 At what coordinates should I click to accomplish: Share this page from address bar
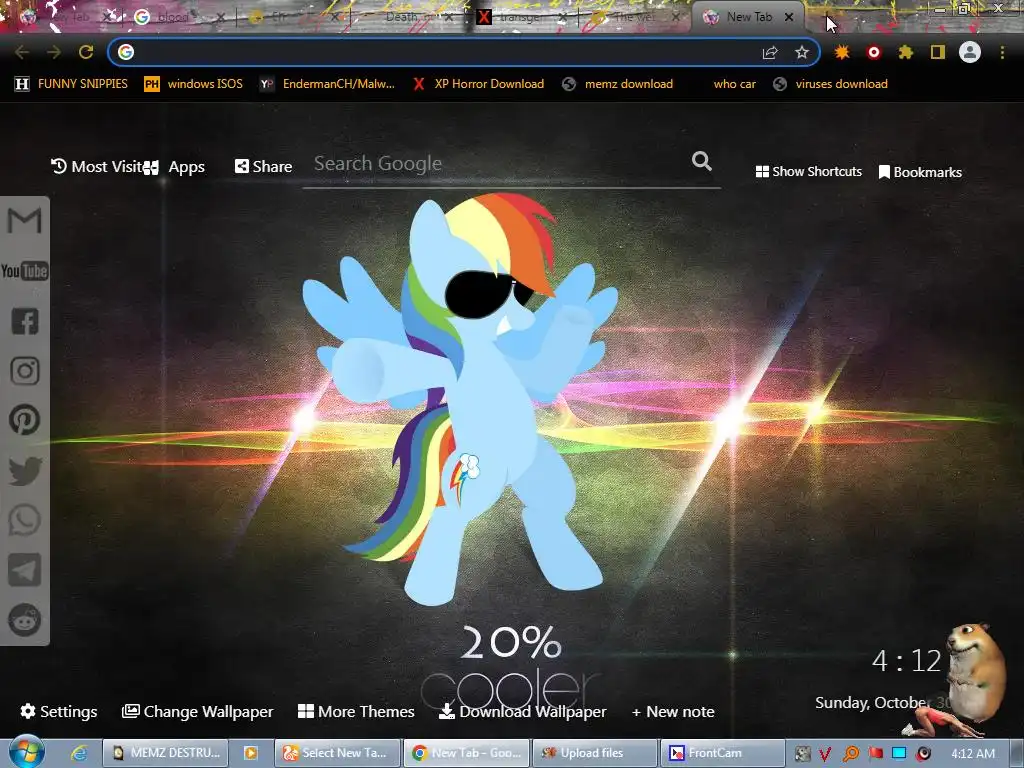[770, 52]
